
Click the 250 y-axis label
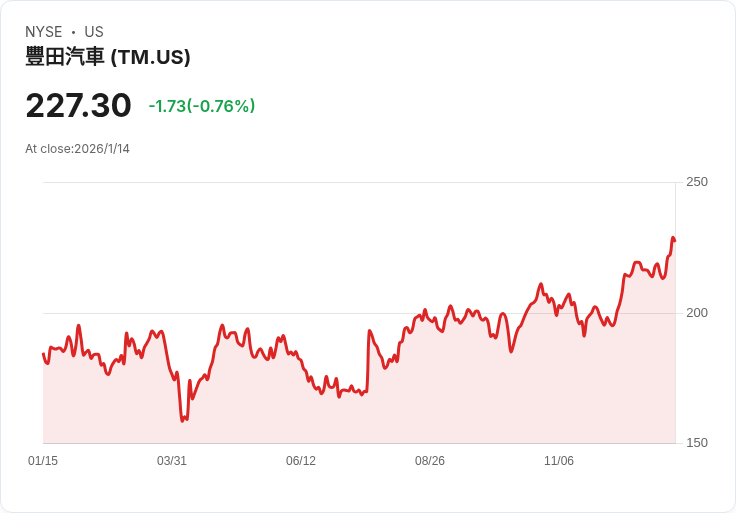point(697,182)
